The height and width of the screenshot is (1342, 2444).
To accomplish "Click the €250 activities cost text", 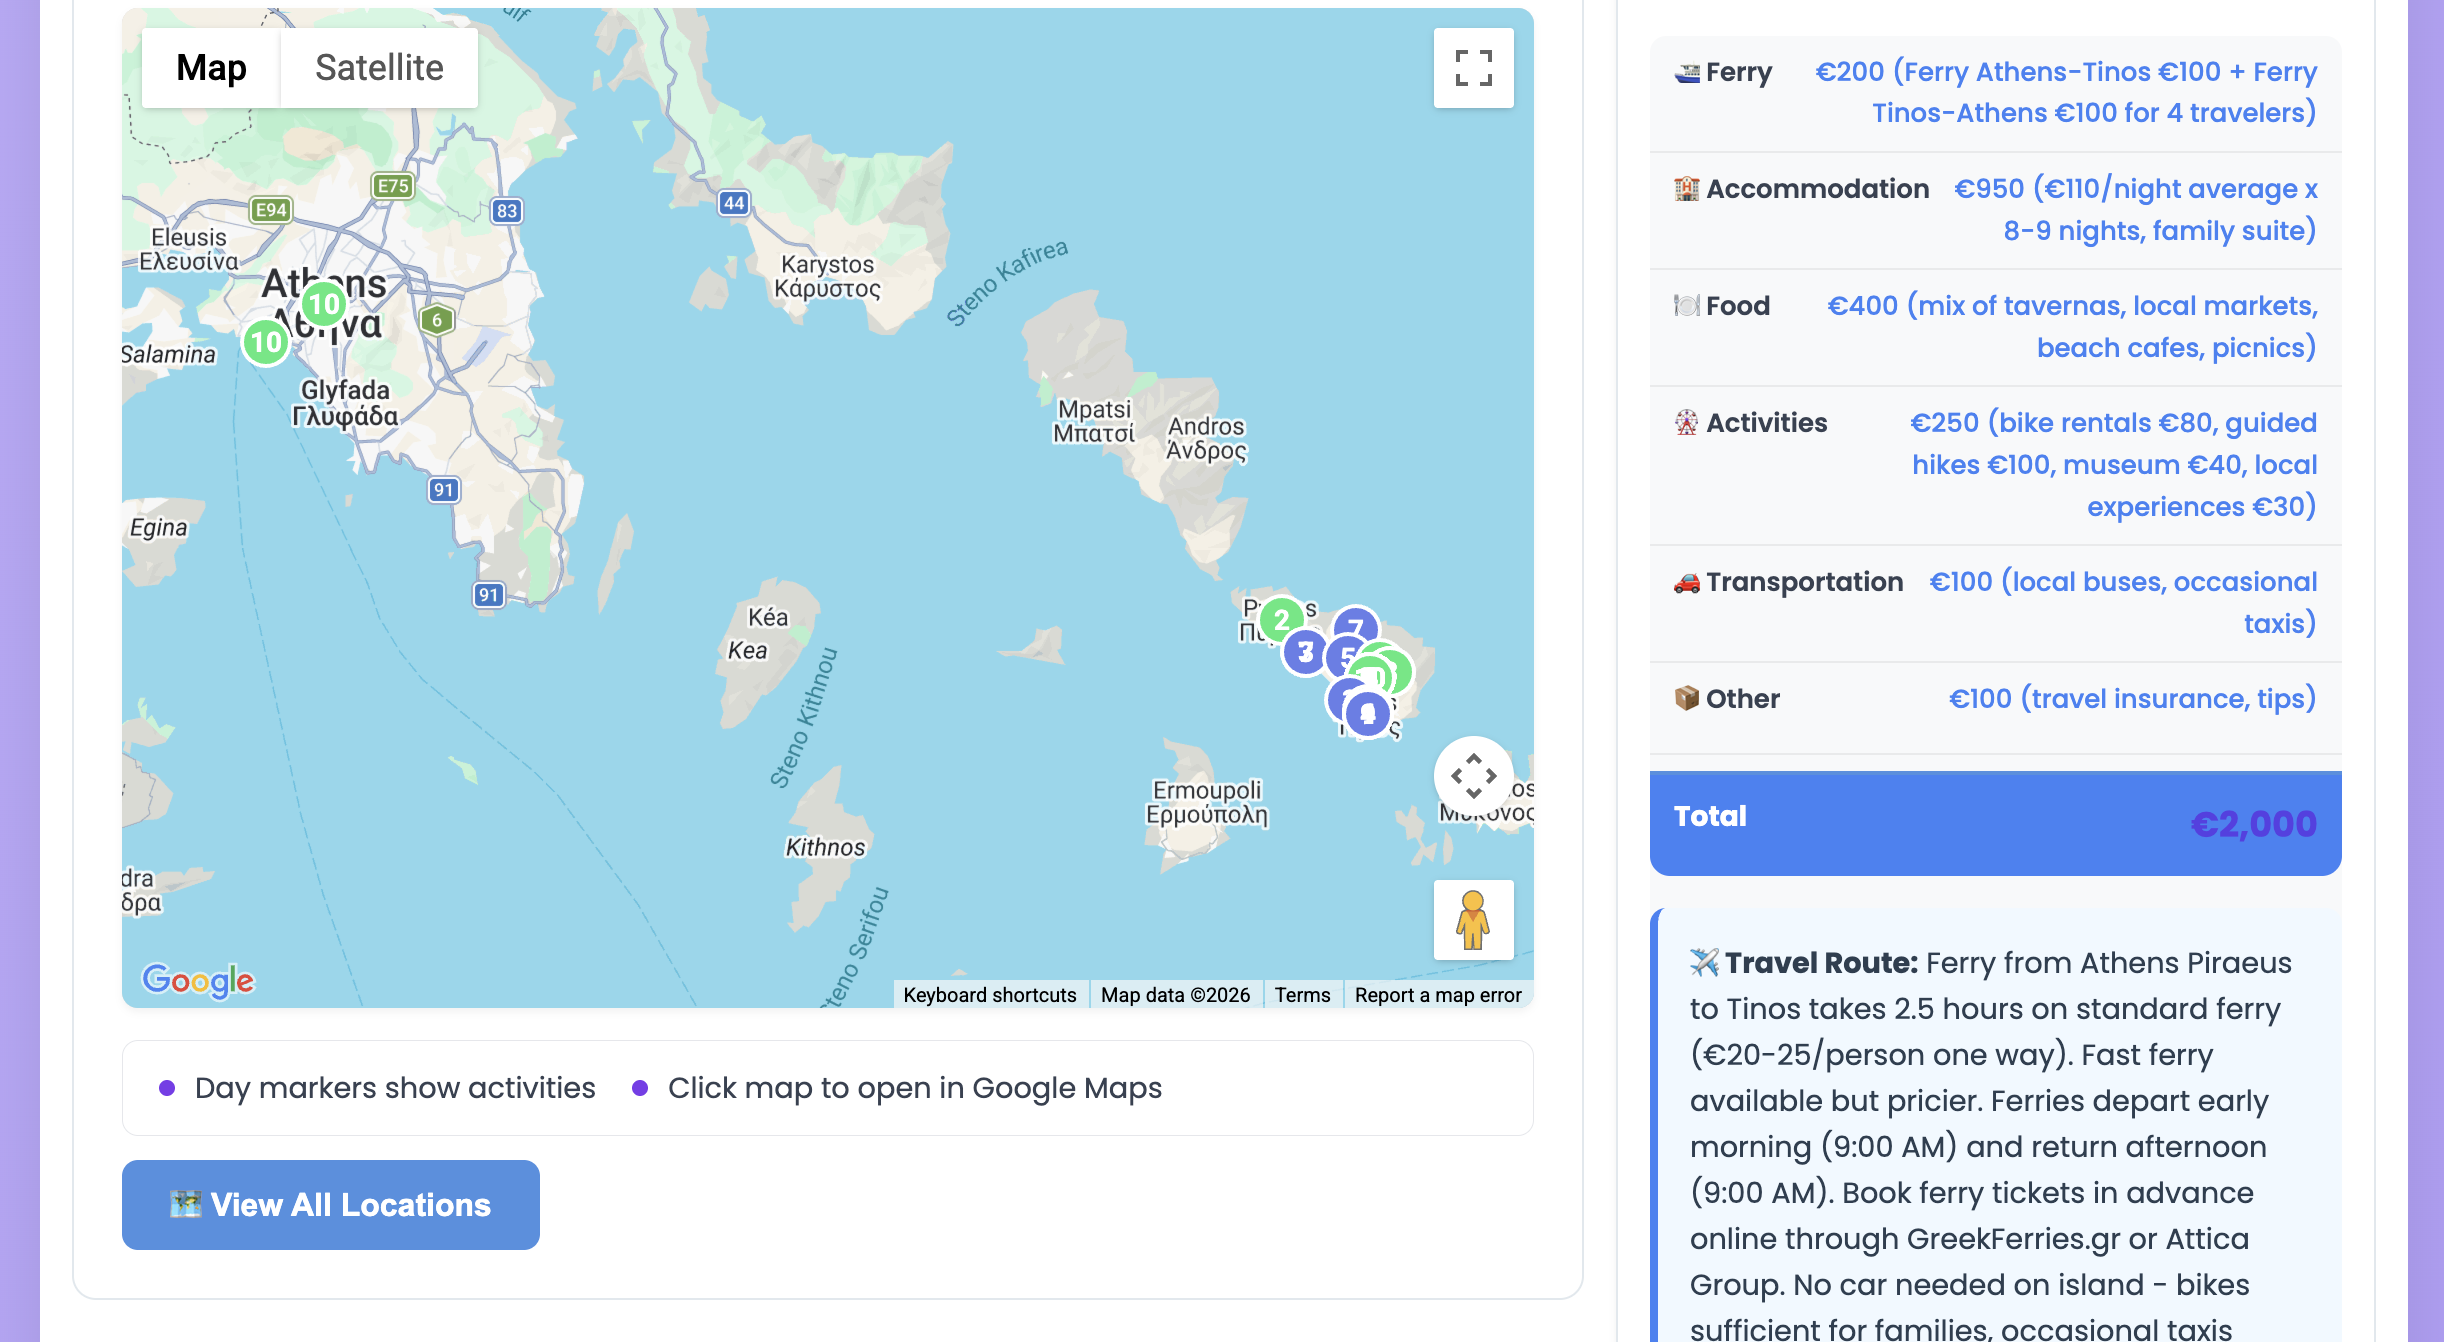I will point(2113,464).
